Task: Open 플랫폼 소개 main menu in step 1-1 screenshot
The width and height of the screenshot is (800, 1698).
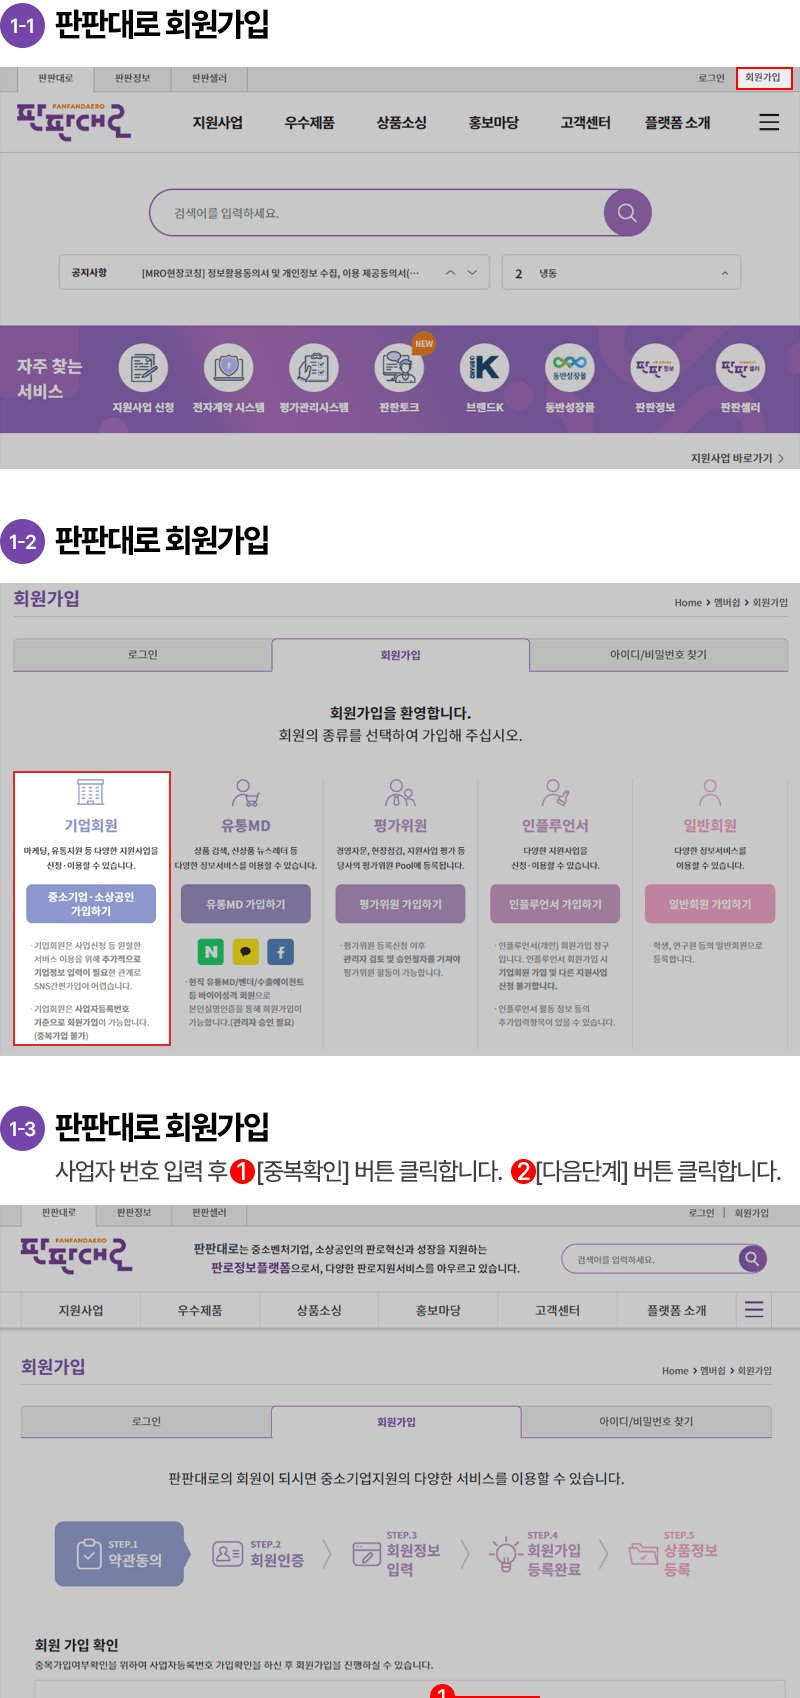Action: click(x=678, y=123)
